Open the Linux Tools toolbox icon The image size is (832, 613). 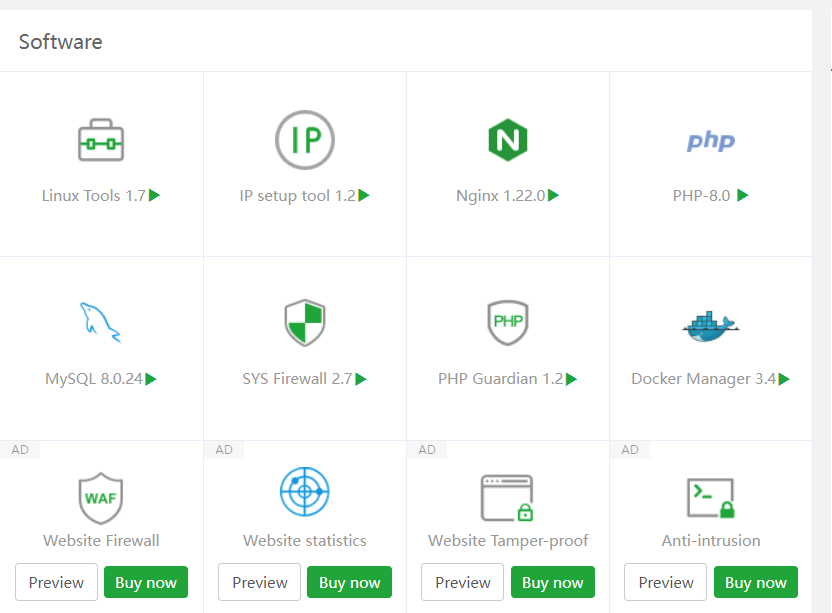(x=101, y=140)
